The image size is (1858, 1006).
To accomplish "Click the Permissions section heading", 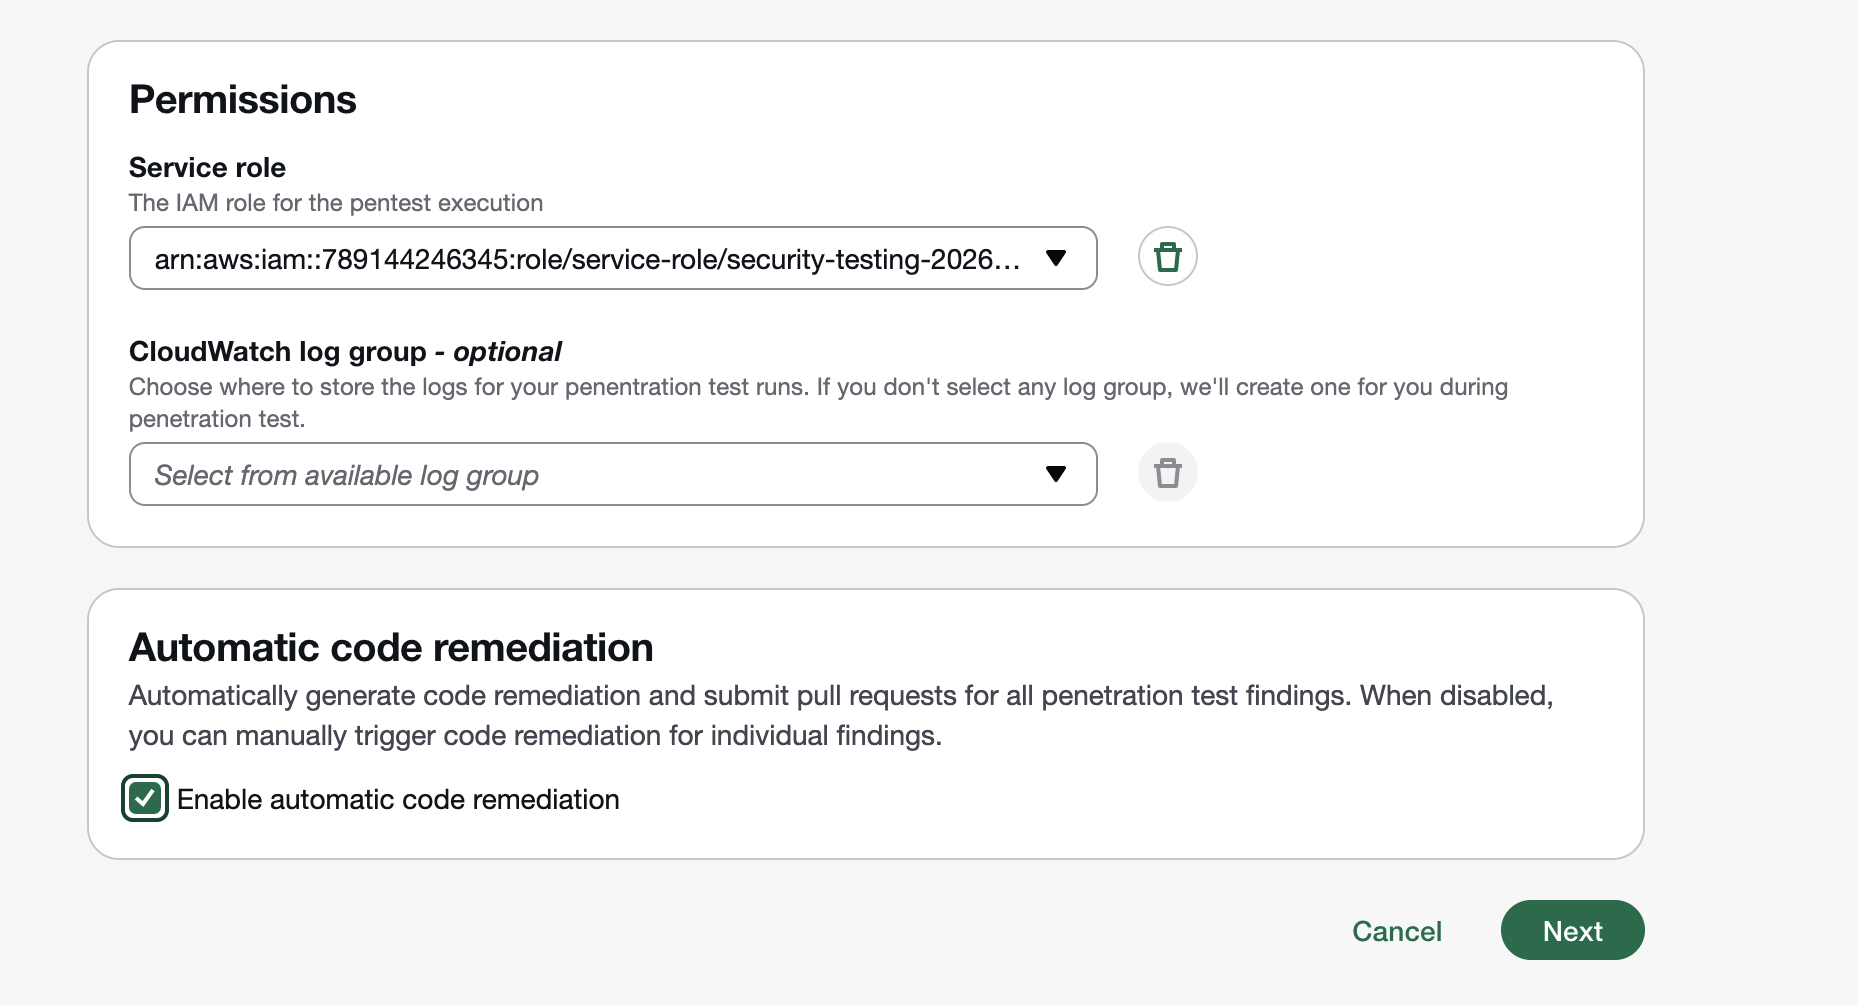I will tap(242, 100).
